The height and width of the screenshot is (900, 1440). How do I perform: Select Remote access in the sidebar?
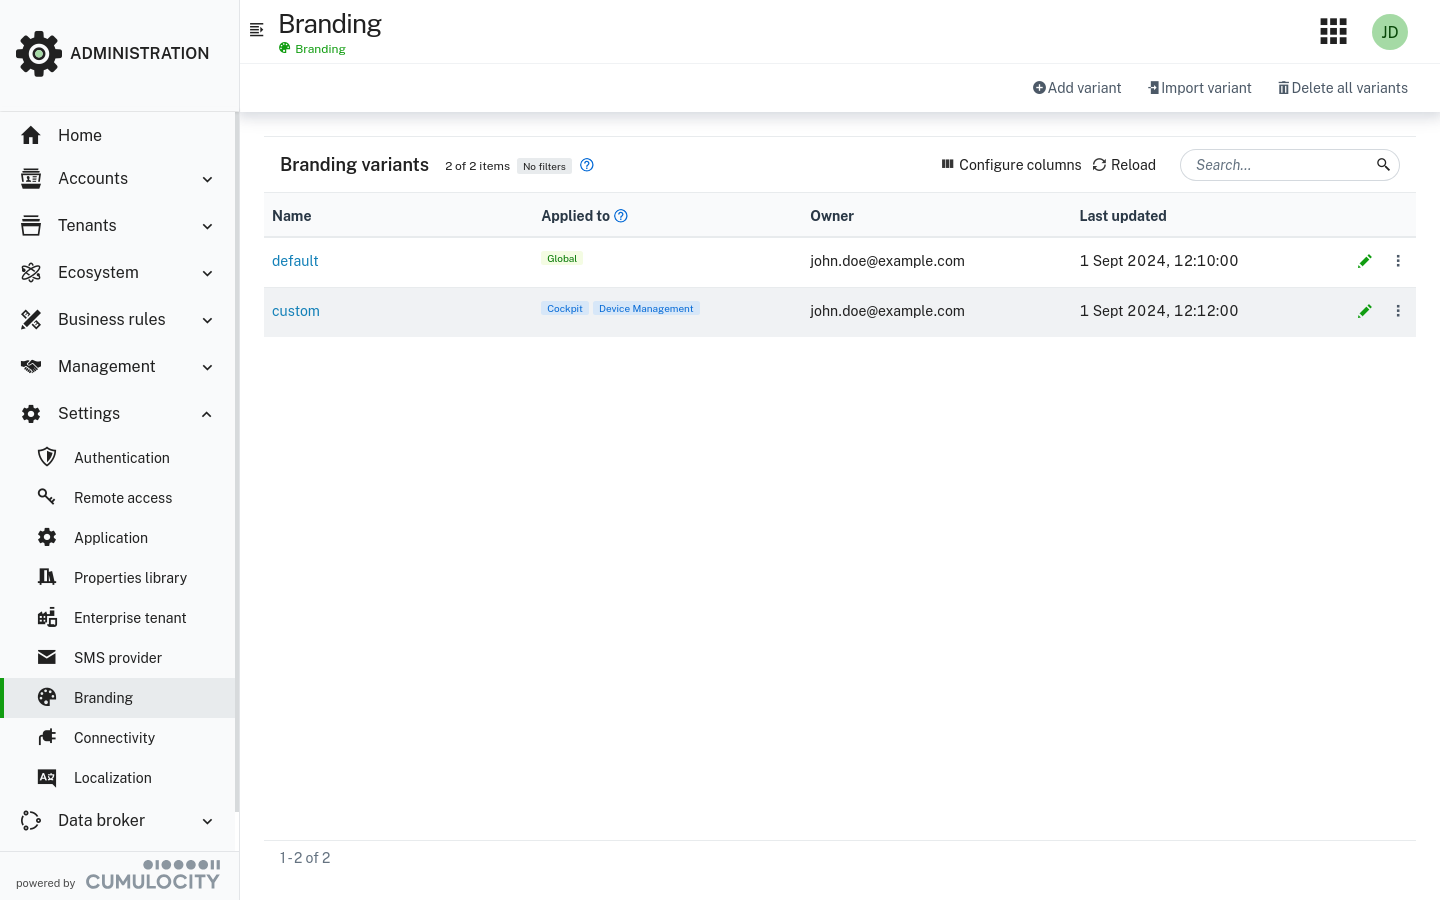coord(123,497)
